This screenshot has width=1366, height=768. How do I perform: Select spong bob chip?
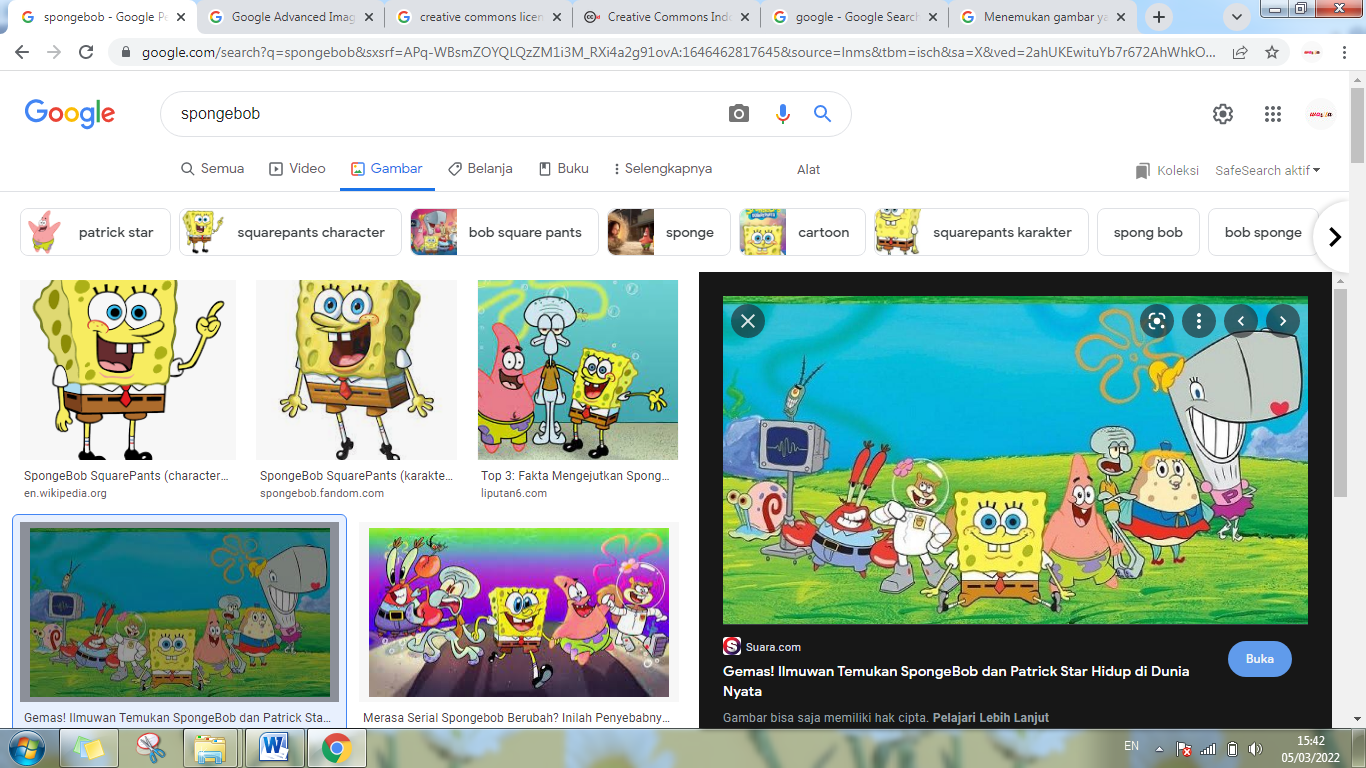click(x=1148, y=232)
